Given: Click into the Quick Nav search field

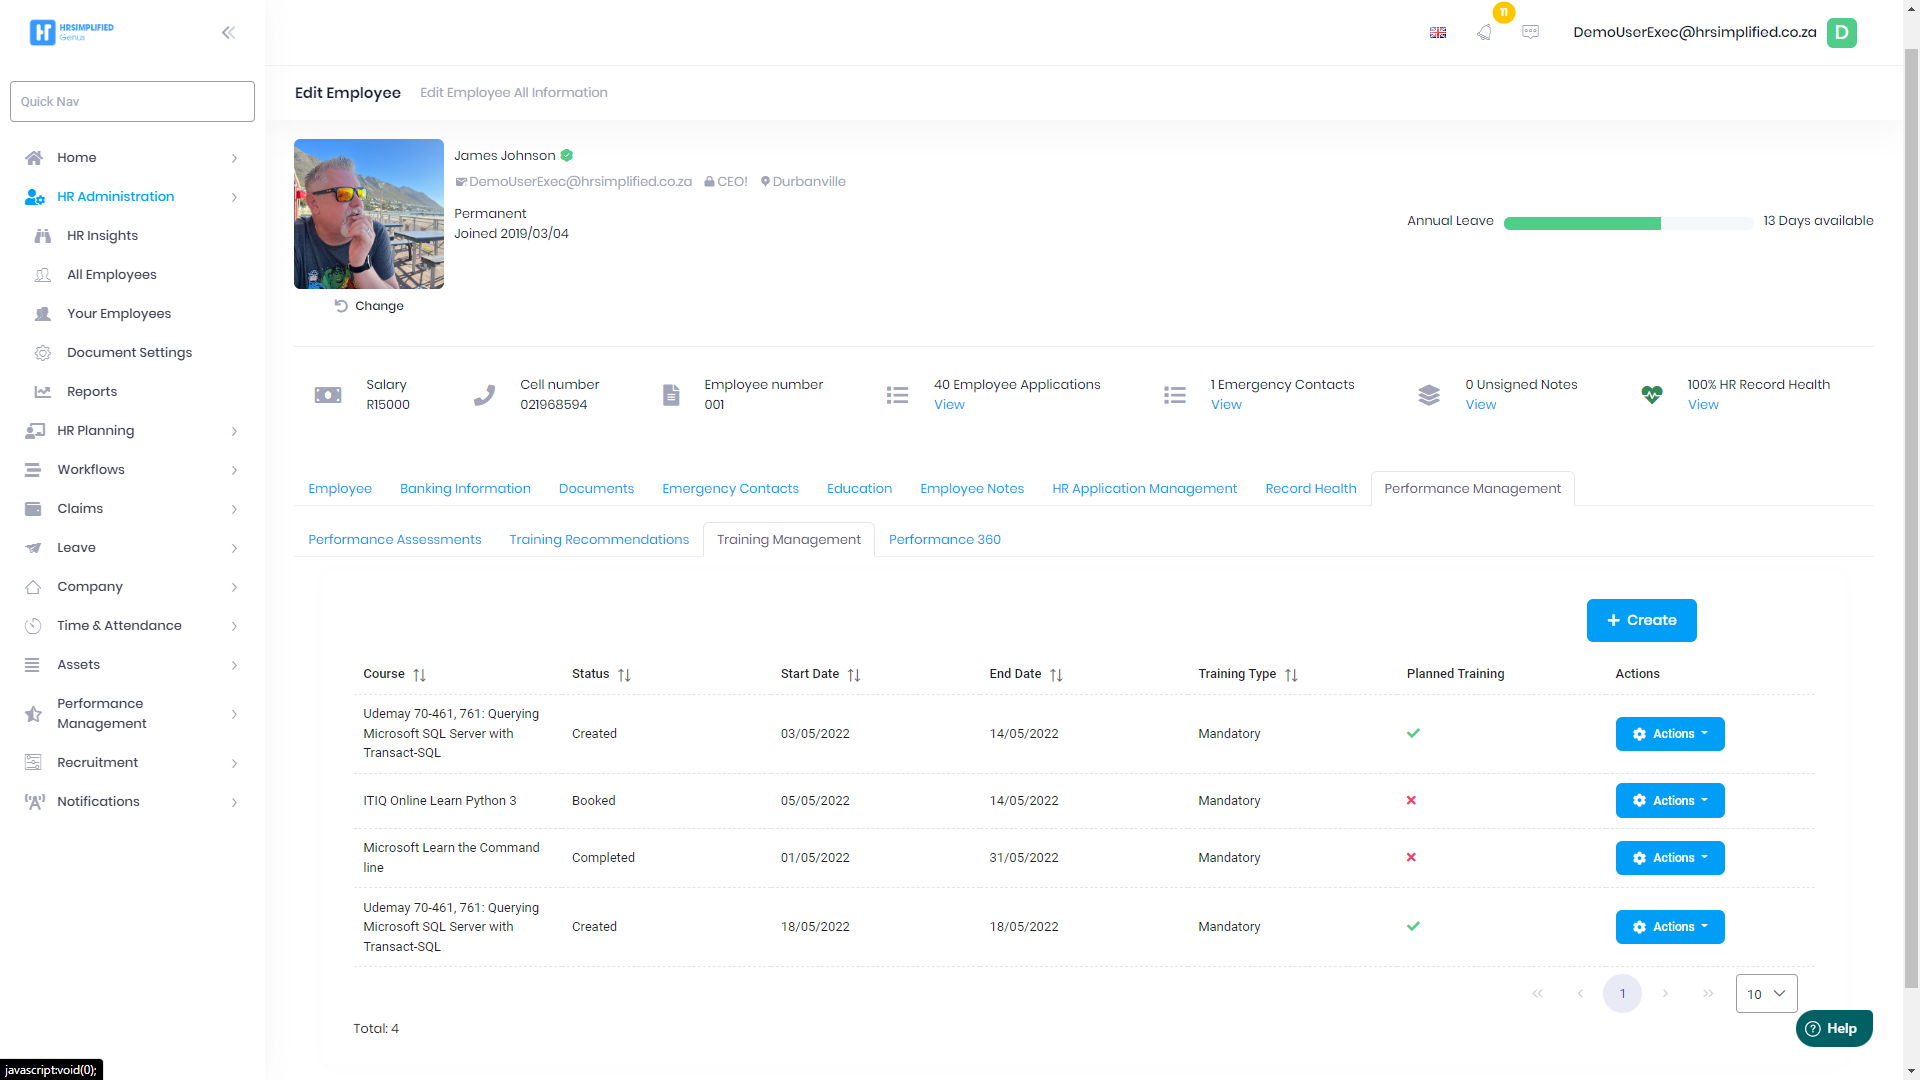Looking at the screenshot, I should click(x=132, y=102).
